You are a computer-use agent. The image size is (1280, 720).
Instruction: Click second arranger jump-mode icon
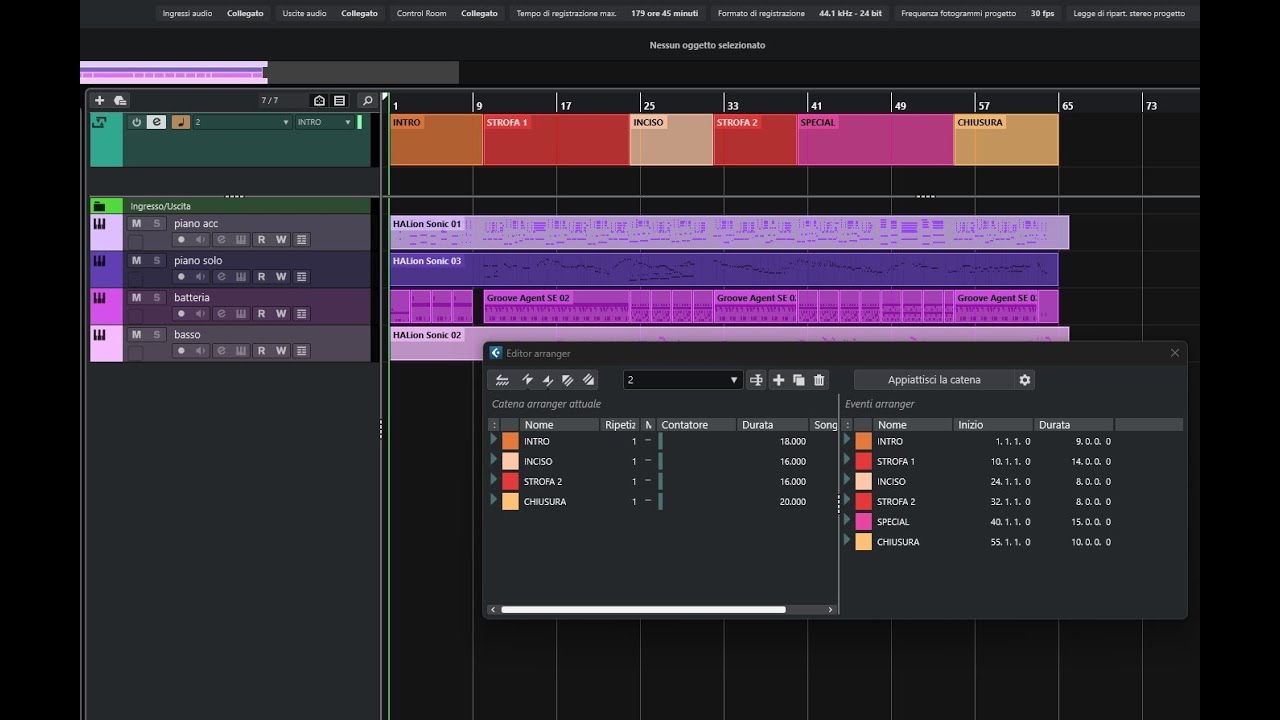coord(528,380)
